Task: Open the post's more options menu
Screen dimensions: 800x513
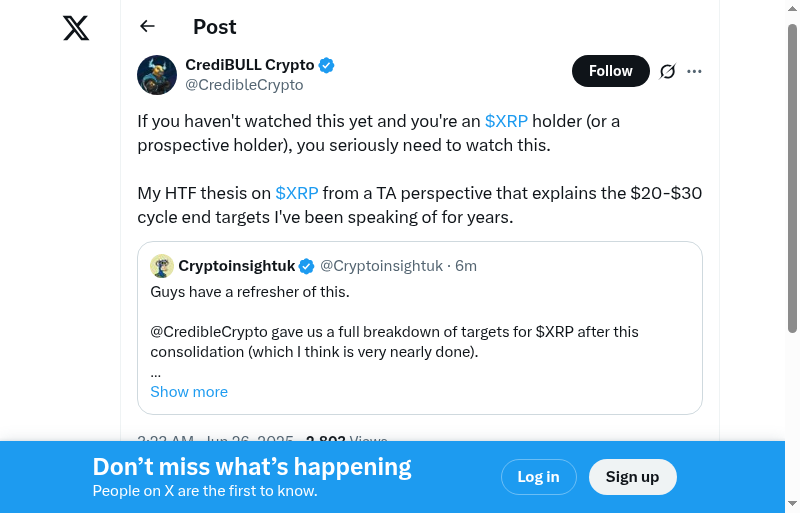Action: (695, 71)
